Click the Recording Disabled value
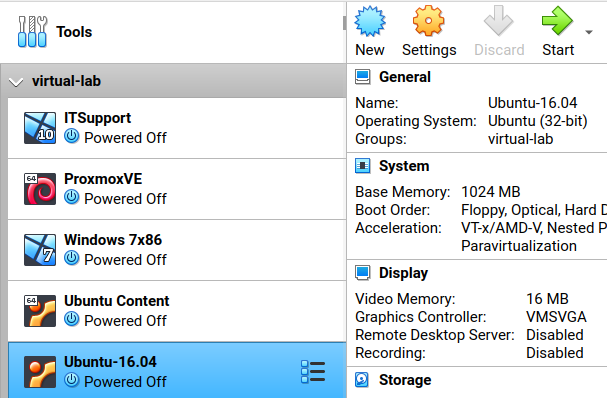 click(x=555, y=353)
